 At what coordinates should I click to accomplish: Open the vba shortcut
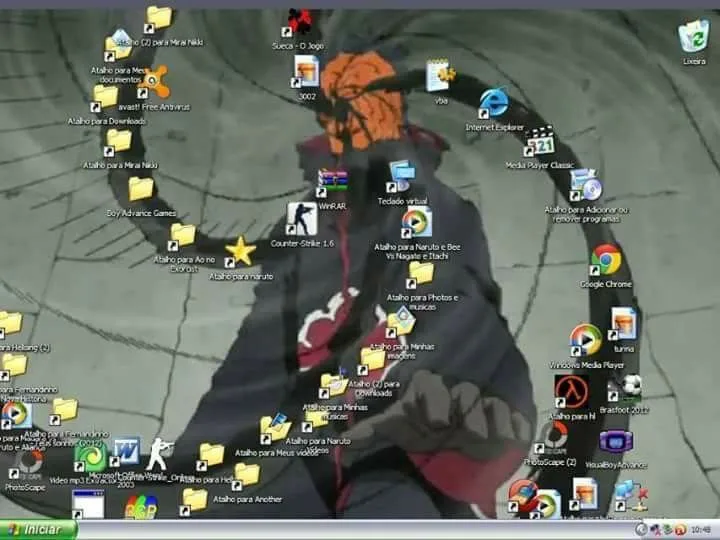pos(440,76)
